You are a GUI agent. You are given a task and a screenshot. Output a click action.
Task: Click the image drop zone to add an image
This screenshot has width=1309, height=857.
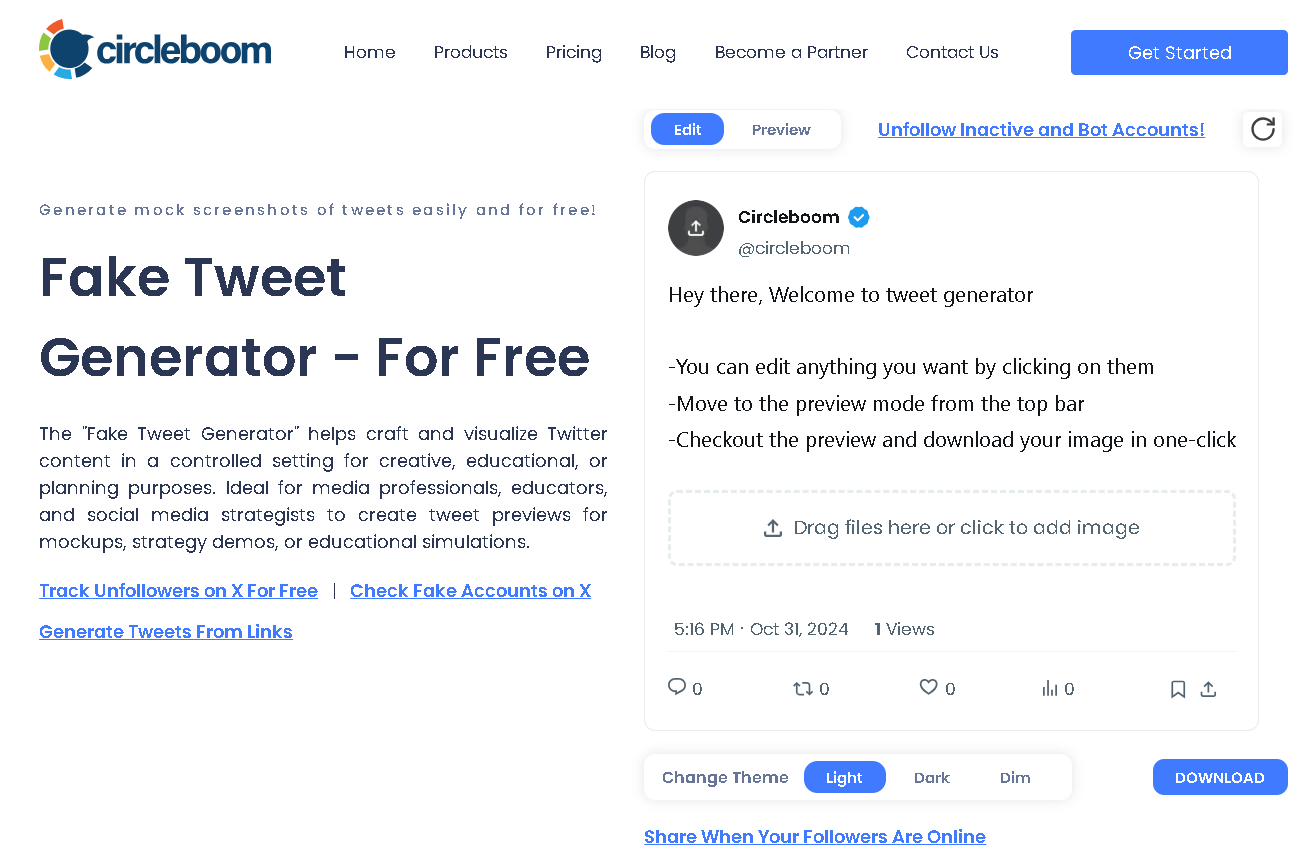tap(951, 527)
